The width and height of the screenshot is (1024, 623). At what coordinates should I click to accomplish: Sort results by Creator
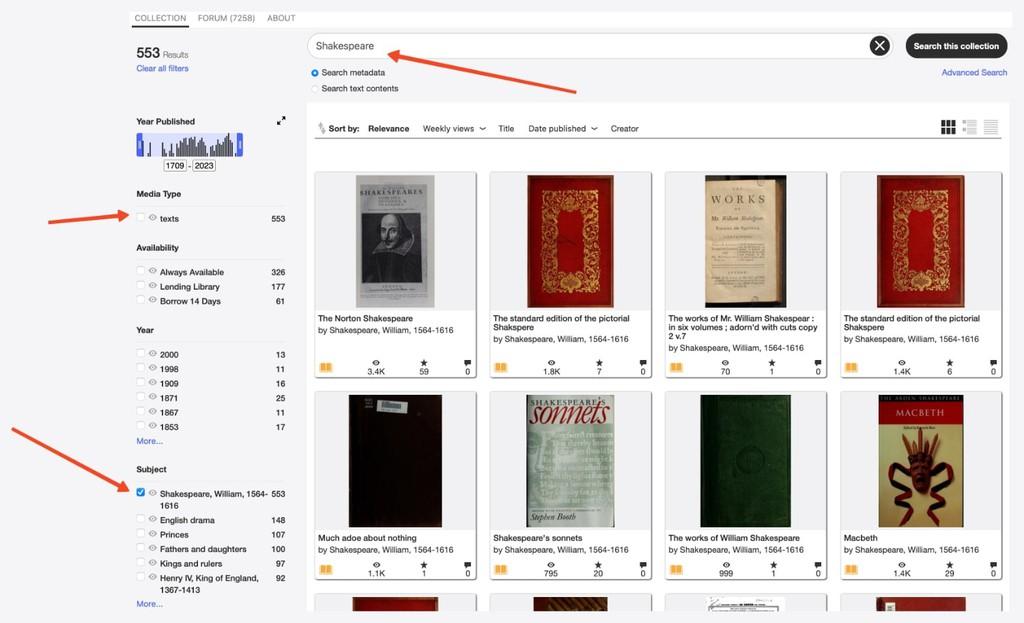624,129
